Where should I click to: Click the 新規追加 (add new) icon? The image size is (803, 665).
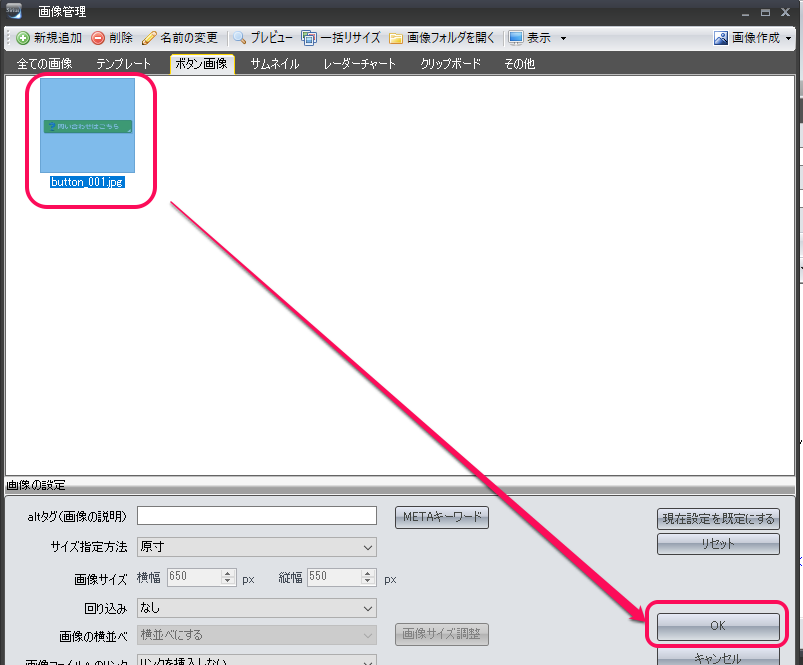pos(22,38)
